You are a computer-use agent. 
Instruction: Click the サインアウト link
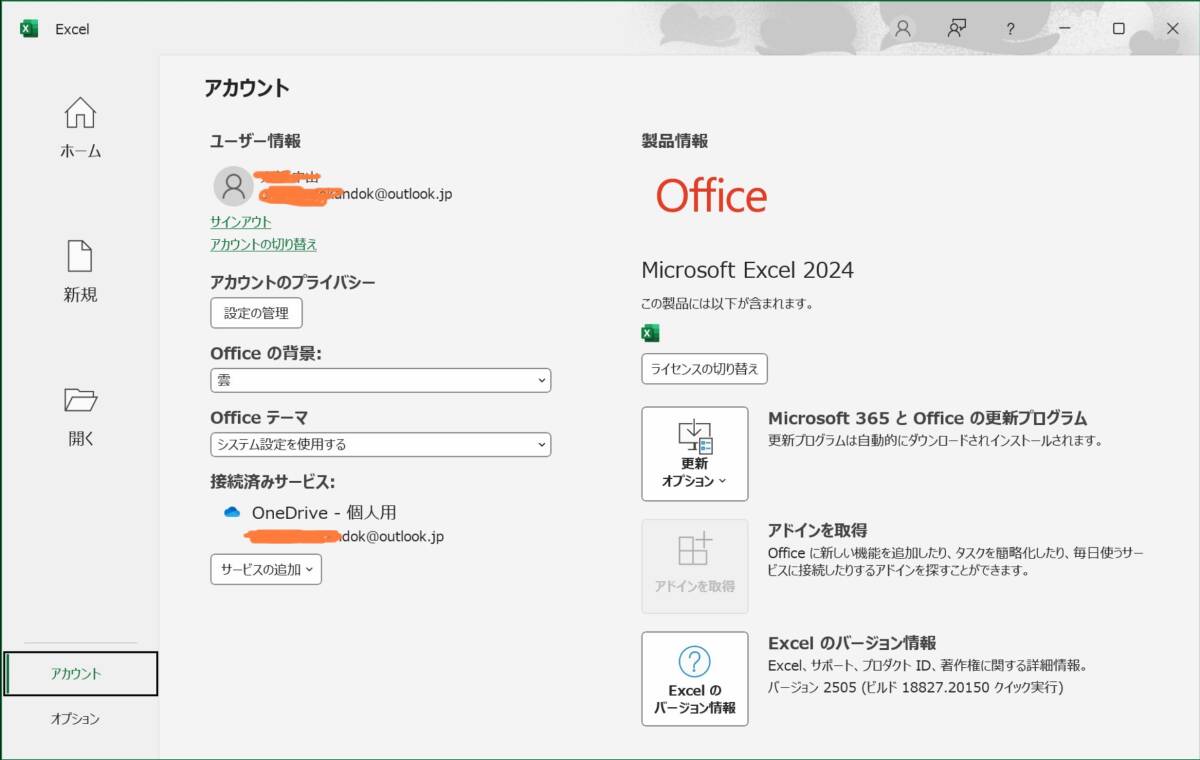click(240, 222)
